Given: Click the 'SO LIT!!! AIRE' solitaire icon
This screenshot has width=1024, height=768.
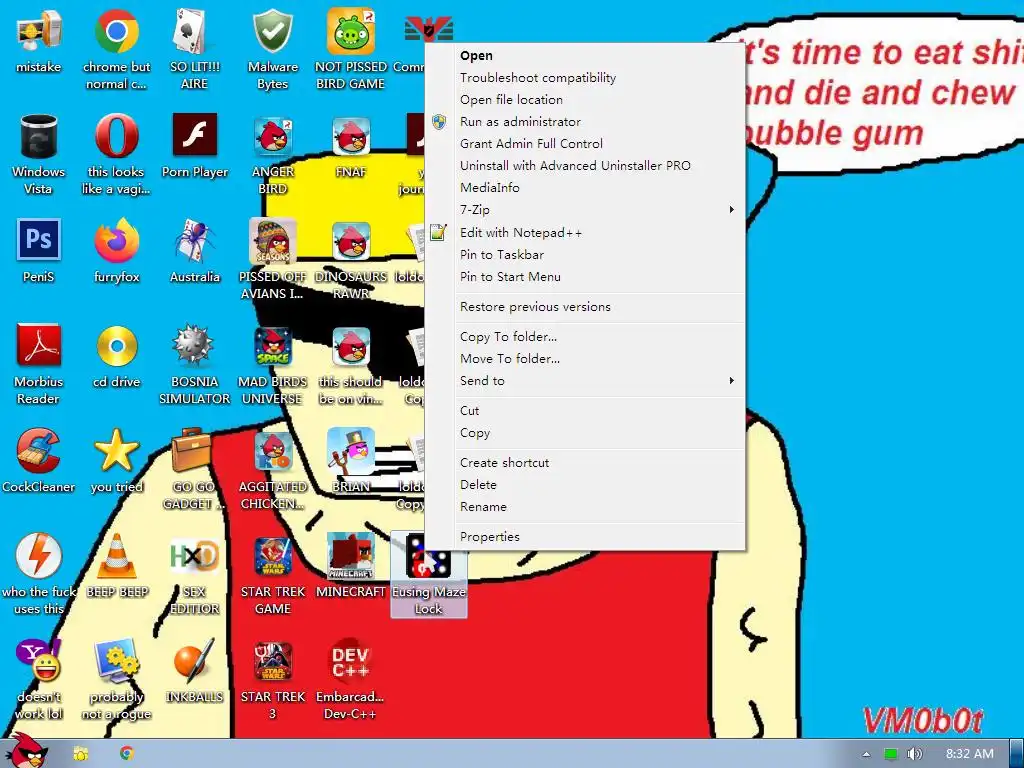Looking at the screenshot, I should pos(194,50).
